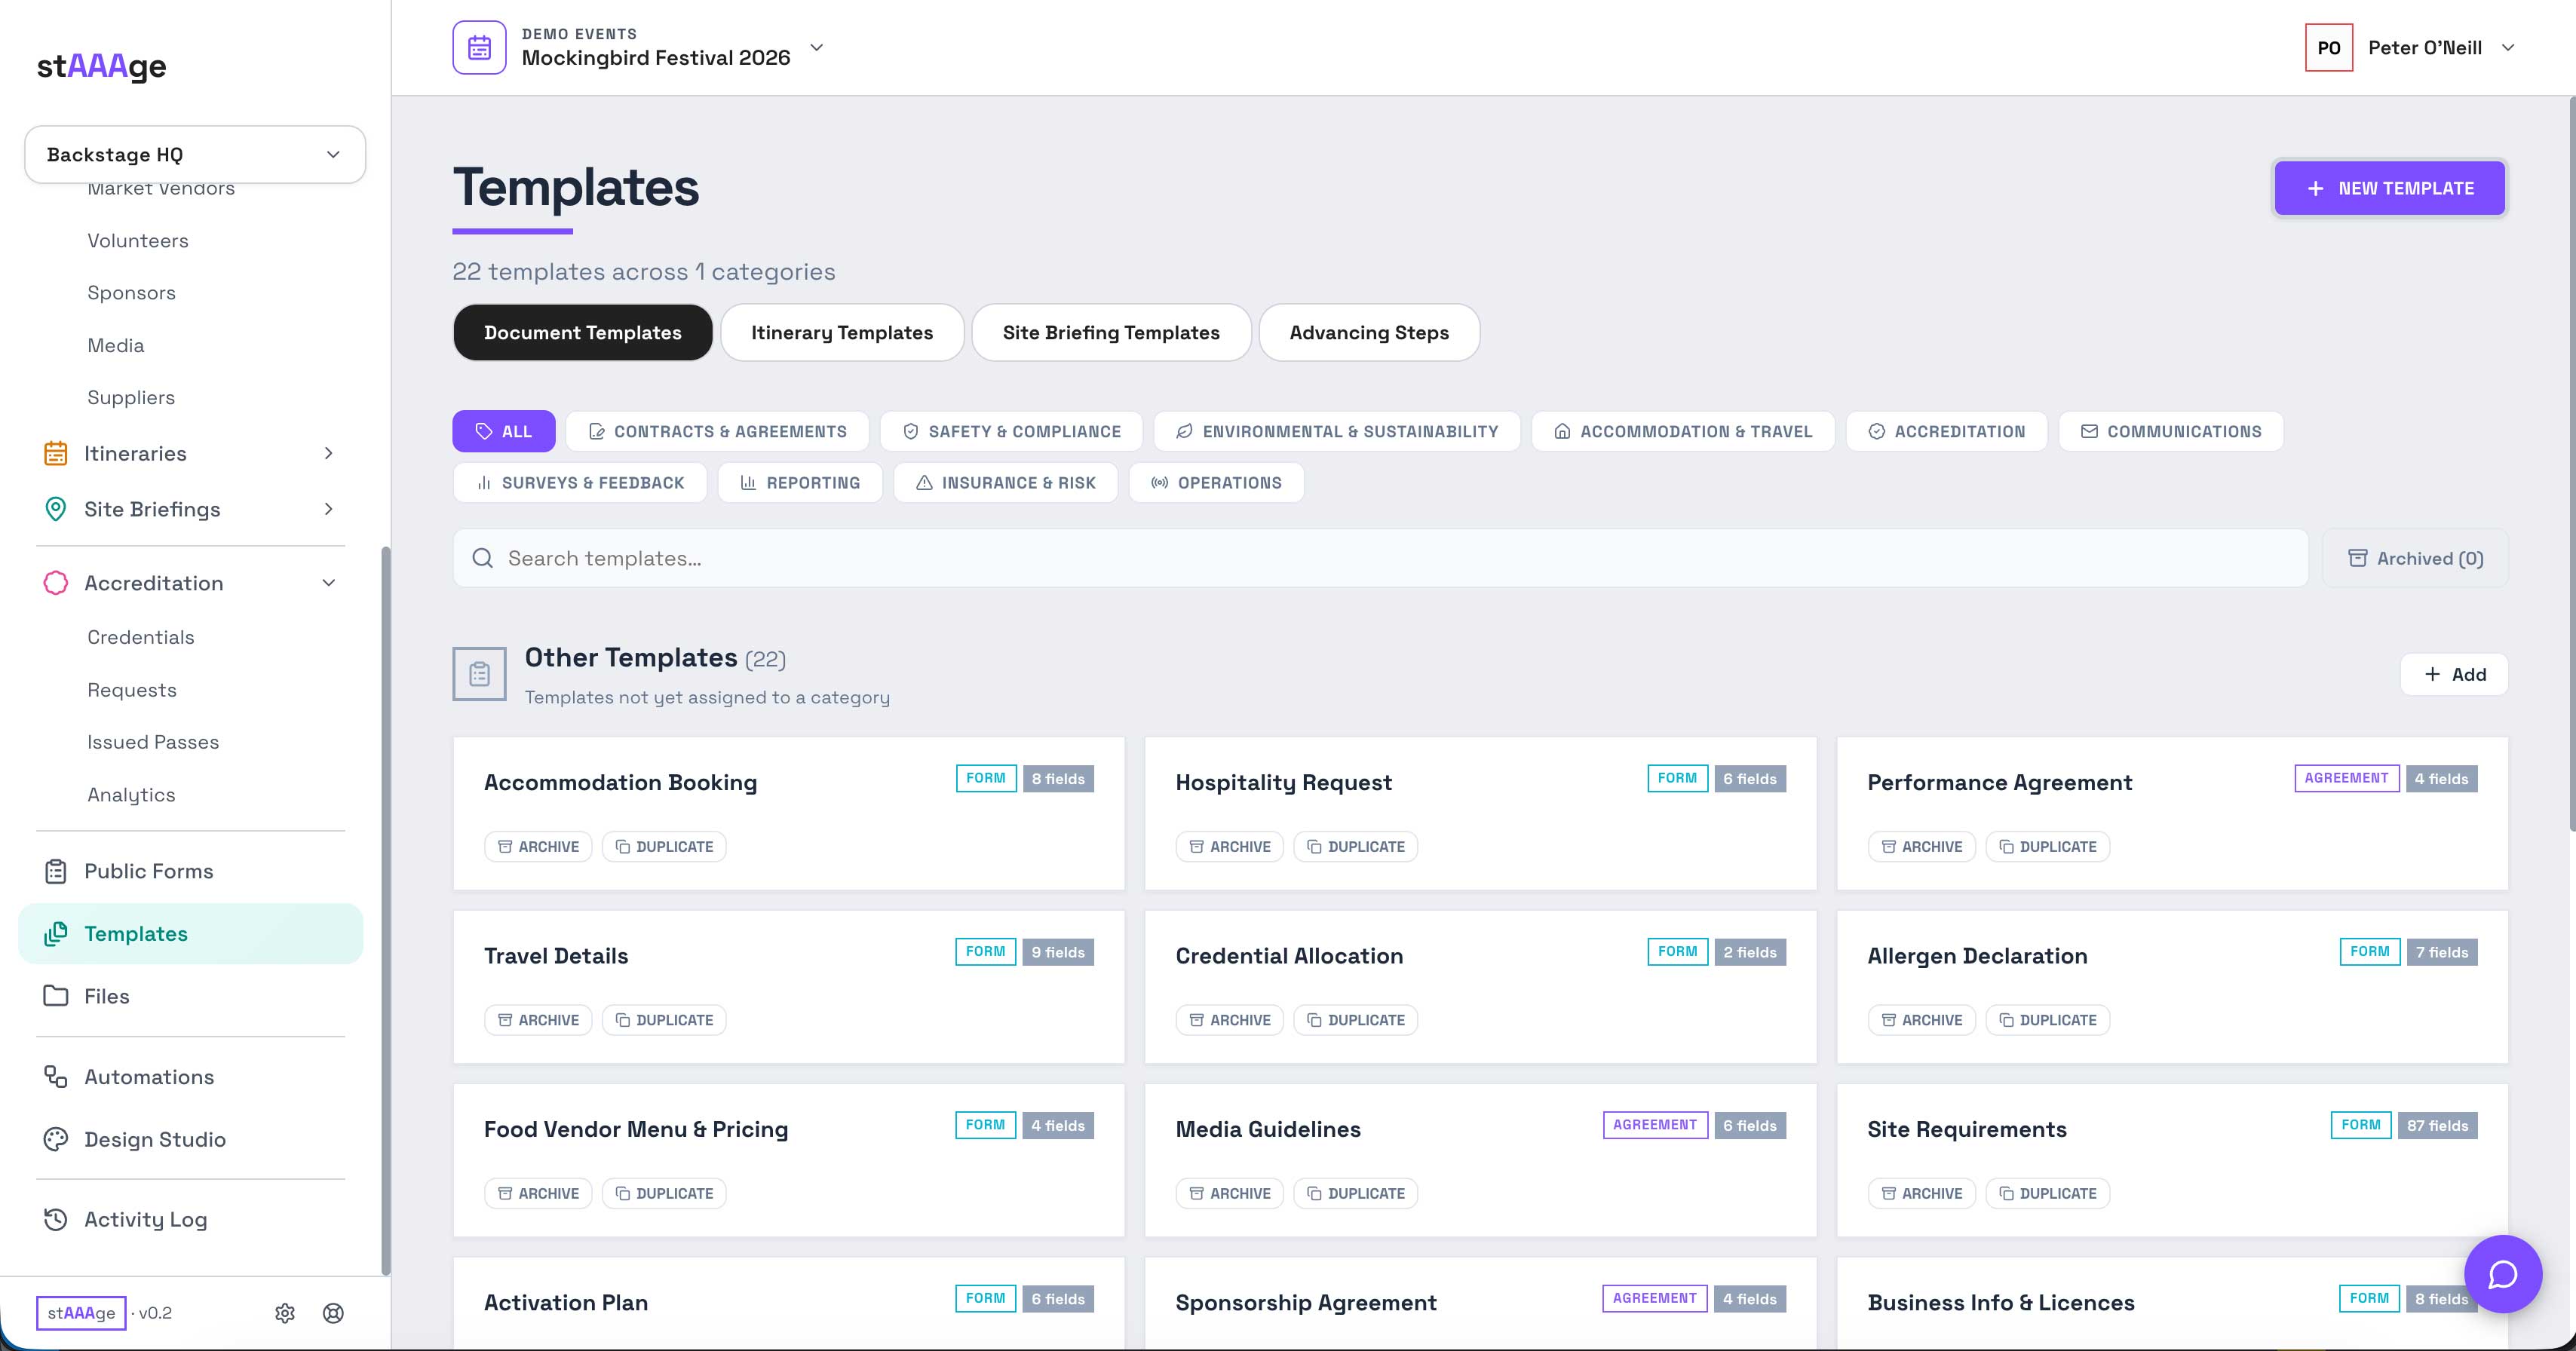Switch to Itinerary Templates tab
This screenshot has height=1351, width=2576.
tap(842, 333)
